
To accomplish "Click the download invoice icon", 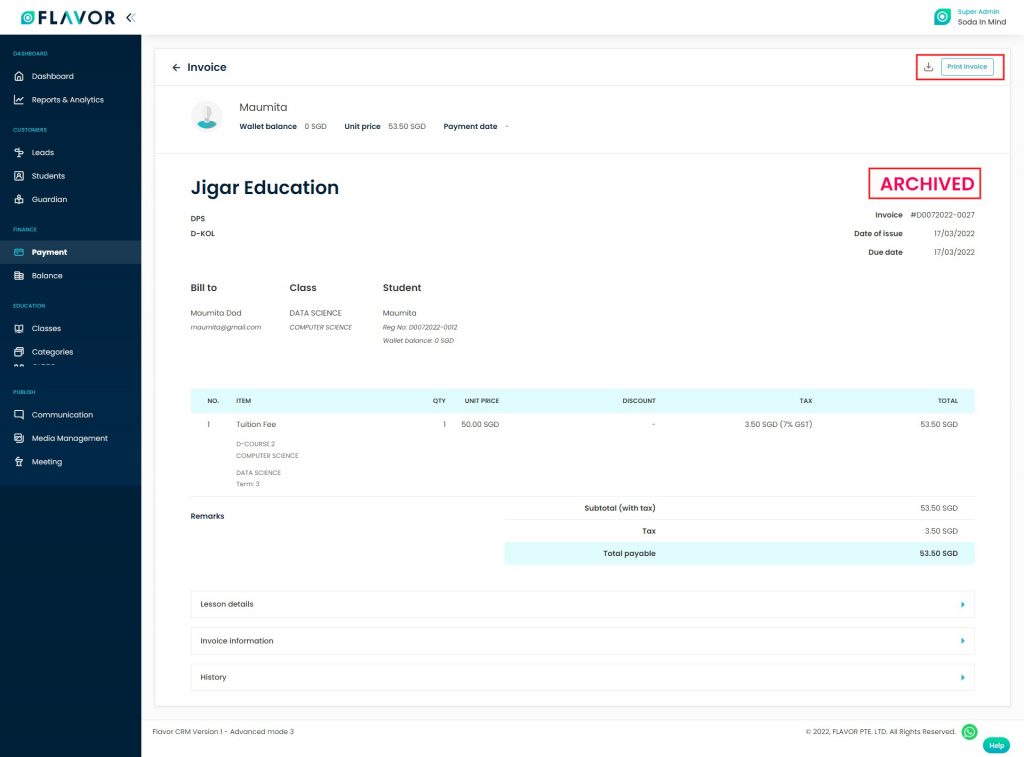I will tap(930, 66).
